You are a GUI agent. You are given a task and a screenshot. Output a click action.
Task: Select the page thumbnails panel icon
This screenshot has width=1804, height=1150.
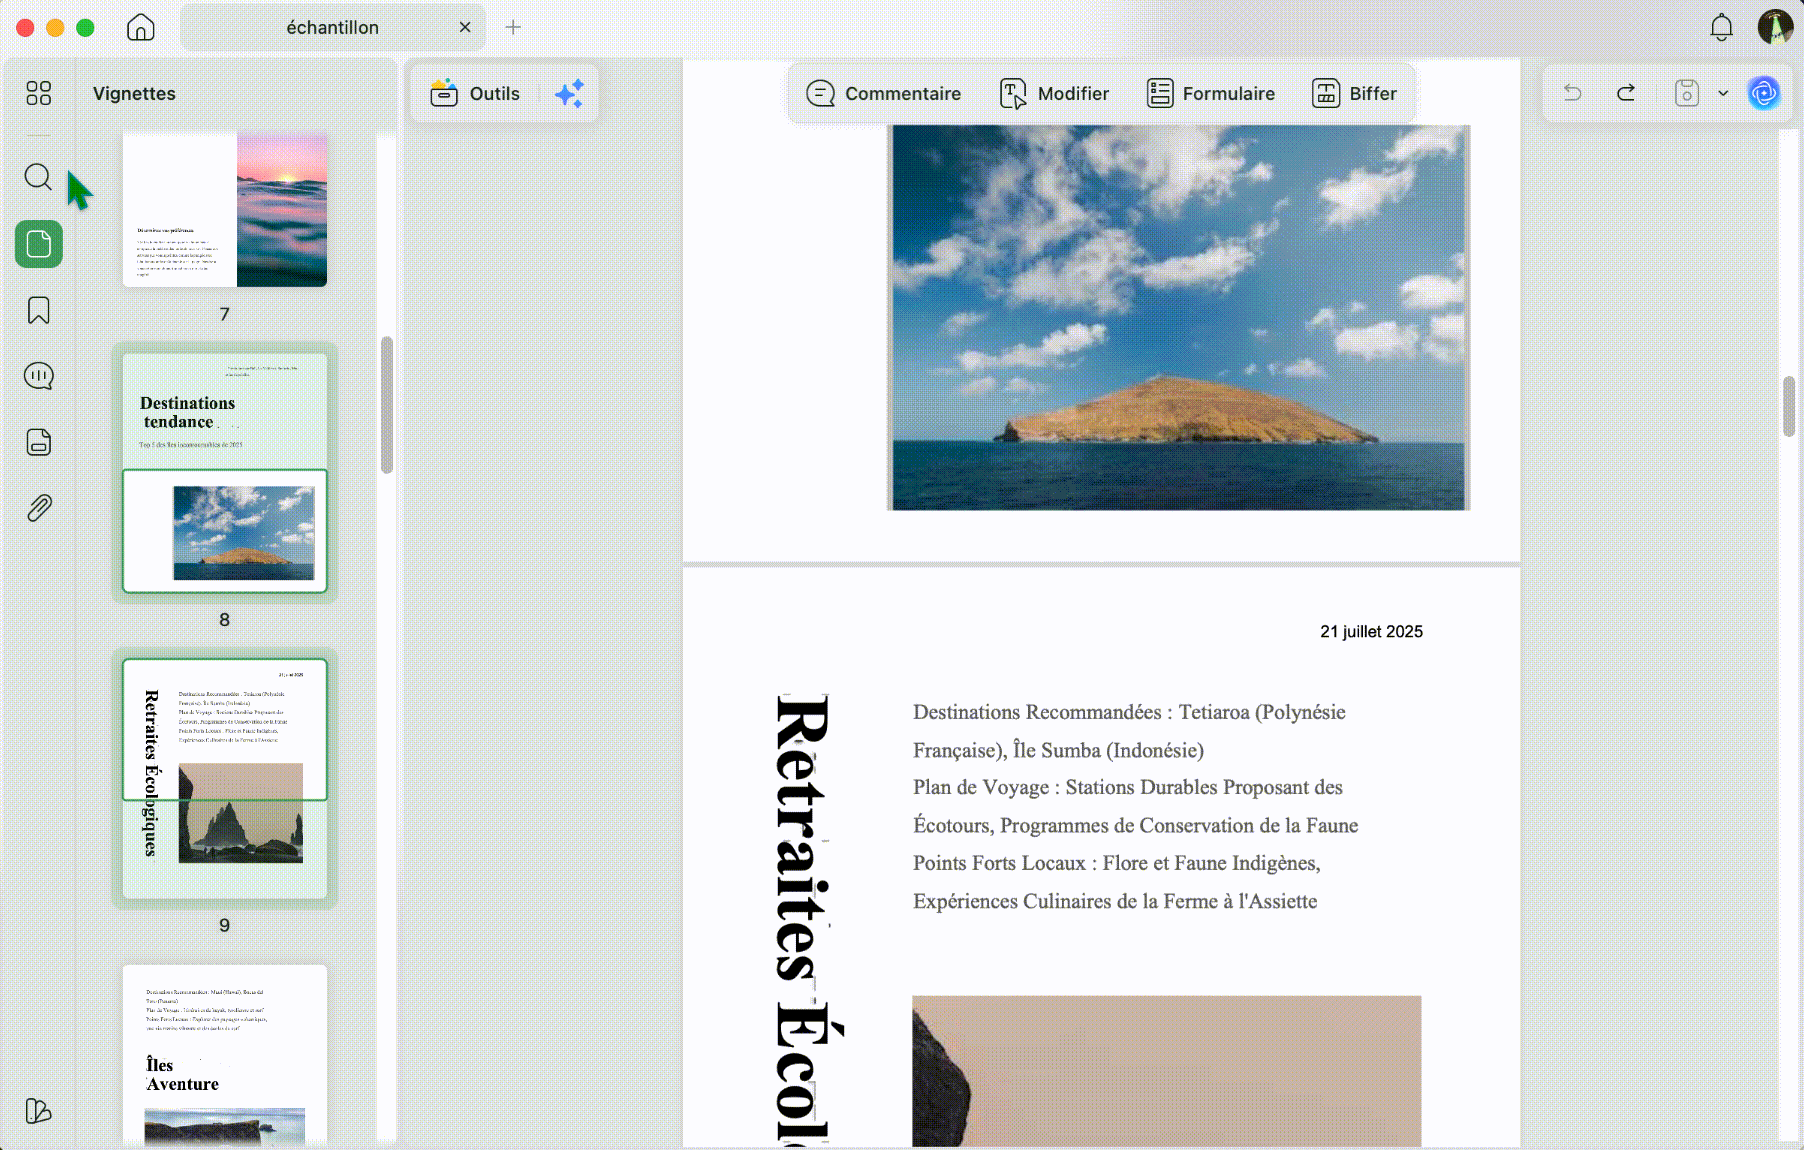(x=39, y=244)
